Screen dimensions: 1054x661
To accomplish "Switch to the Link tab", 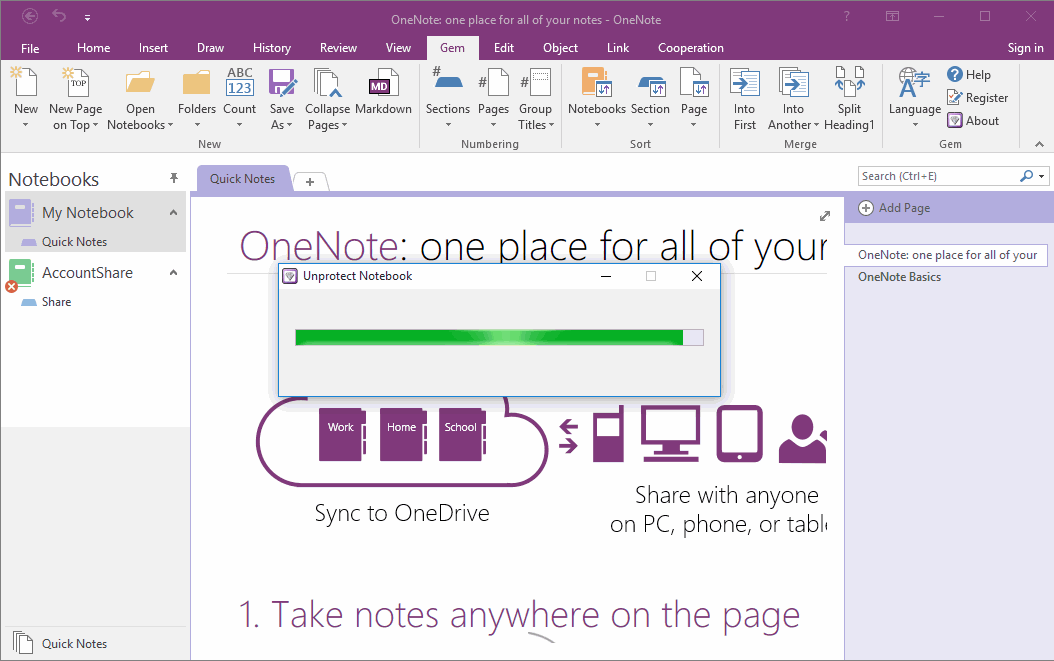I will click(618, 48).
